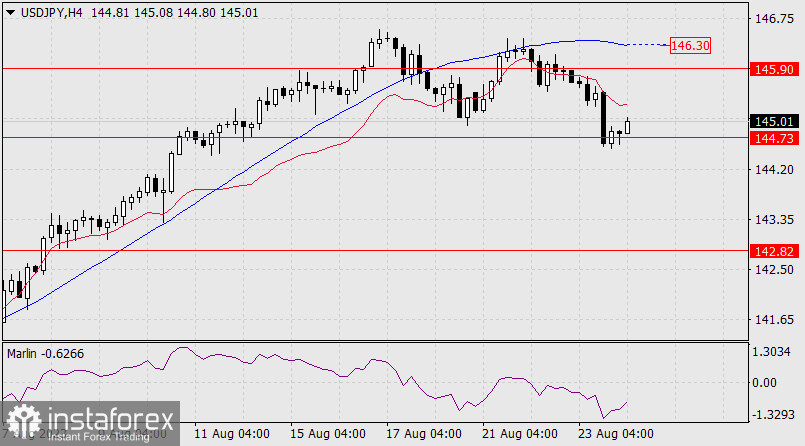Click the 142.82 red level price tag
The image size is (805, 446).
coord(774,251)
